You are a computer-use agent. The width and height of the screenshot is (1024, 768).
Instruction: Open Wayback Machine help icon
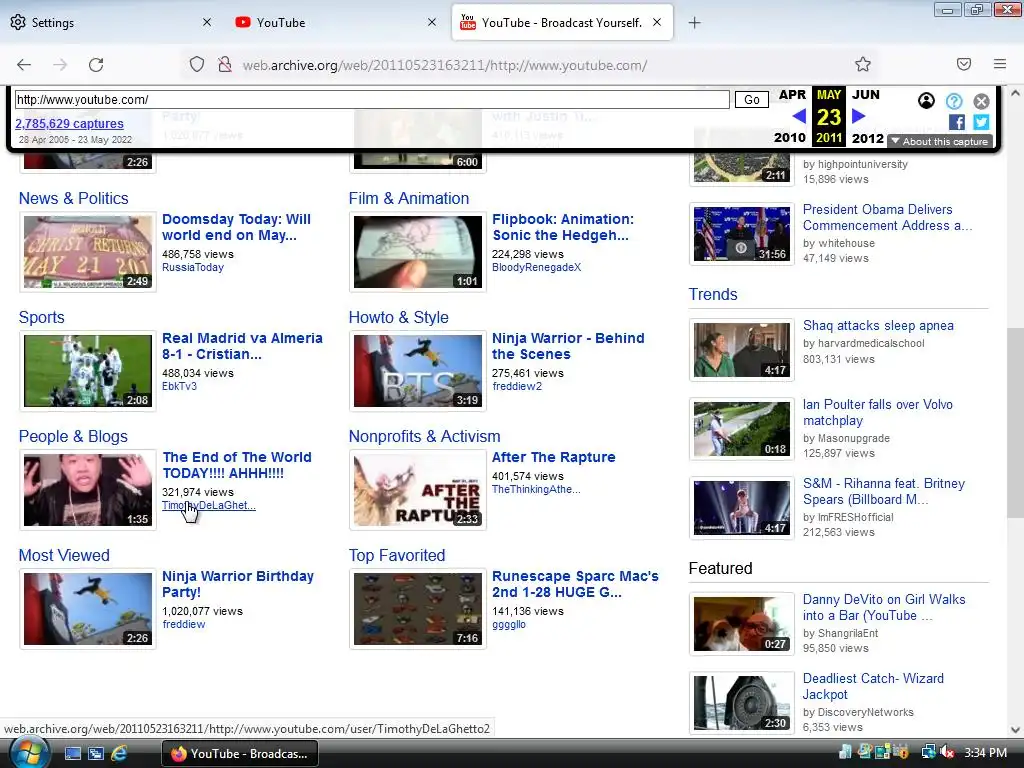coord(954,101)
